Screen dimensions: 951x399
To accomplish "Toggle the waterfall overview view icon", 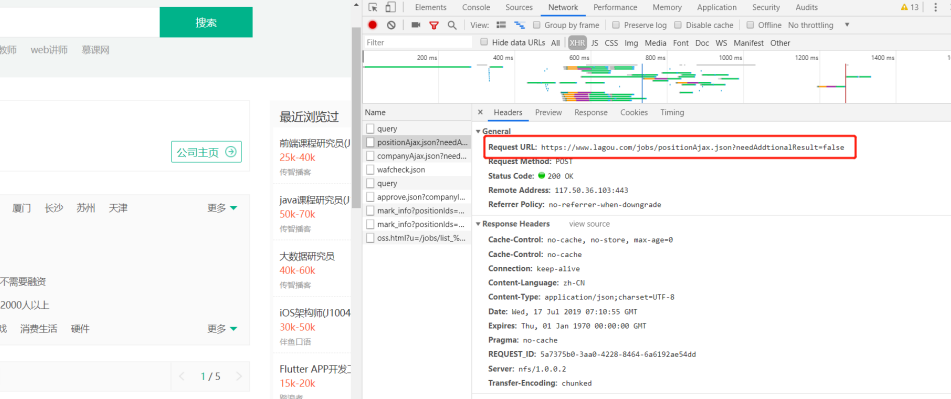I will point(519,25).
